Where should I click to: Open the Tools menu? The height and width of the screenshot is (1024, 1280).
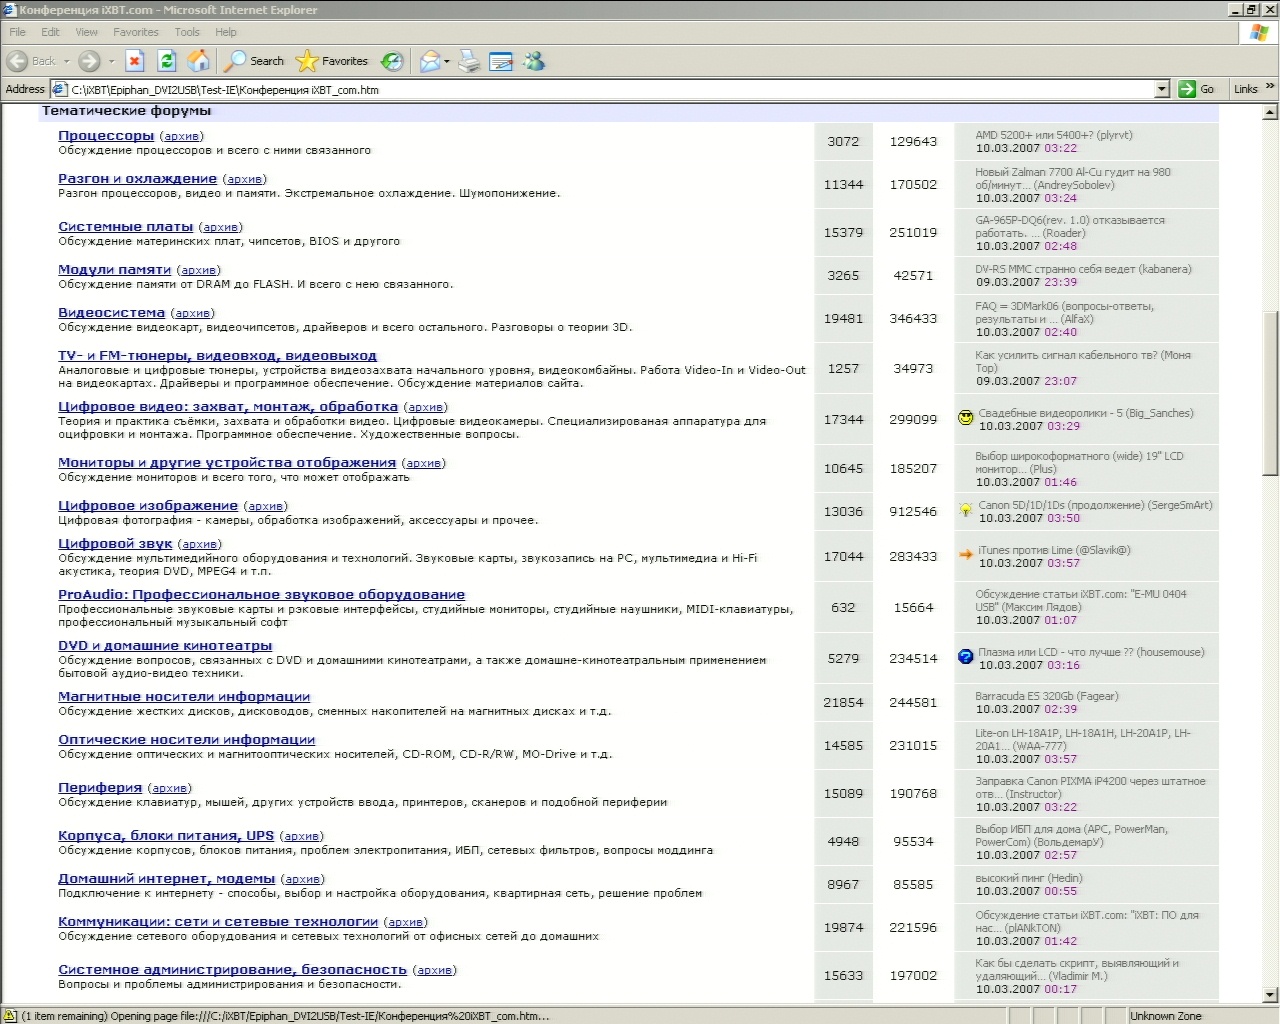tap(187, 32)
